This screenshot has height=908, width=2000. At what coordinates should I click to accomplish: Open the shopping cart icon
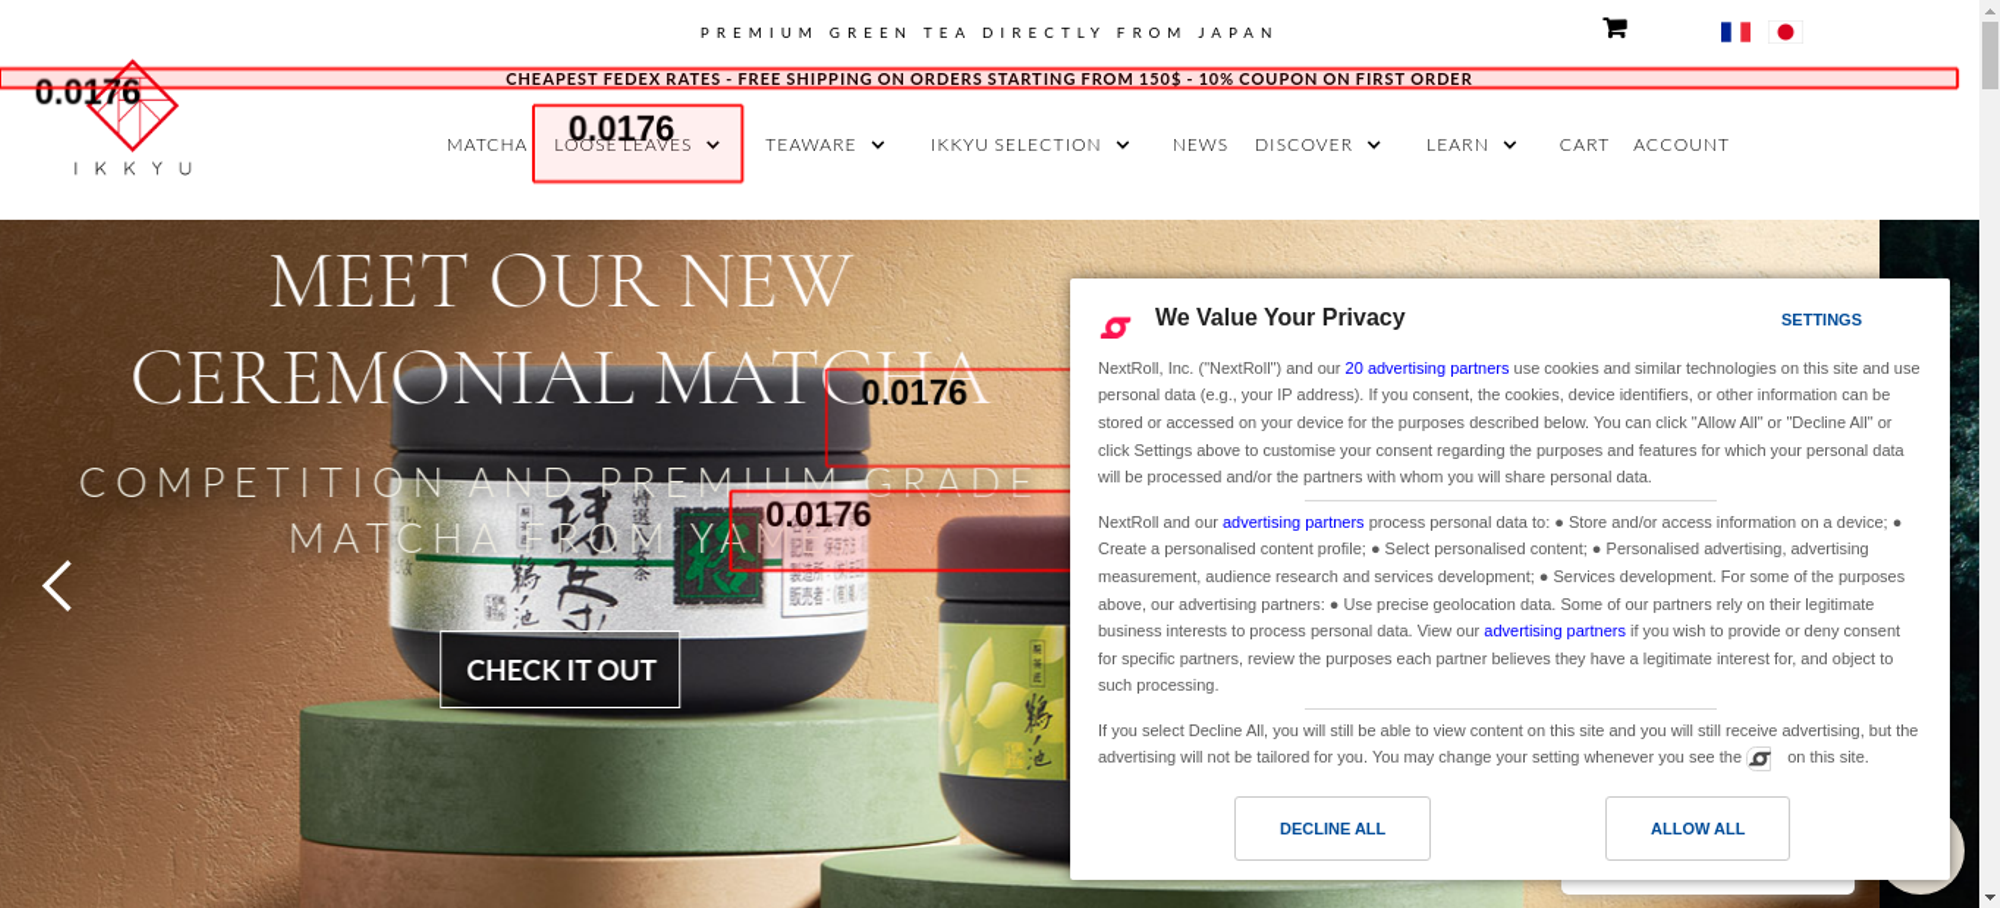point(1615,28)
